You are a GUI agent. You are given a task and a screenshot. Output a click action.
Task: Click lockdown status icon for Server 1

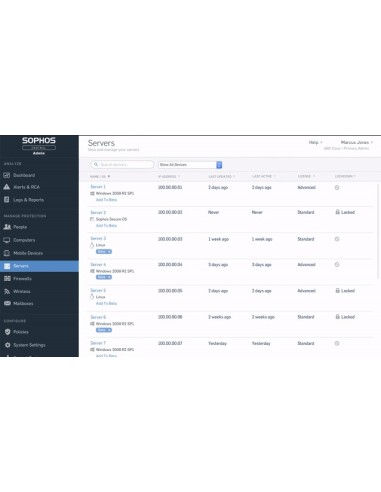[337, 188]
